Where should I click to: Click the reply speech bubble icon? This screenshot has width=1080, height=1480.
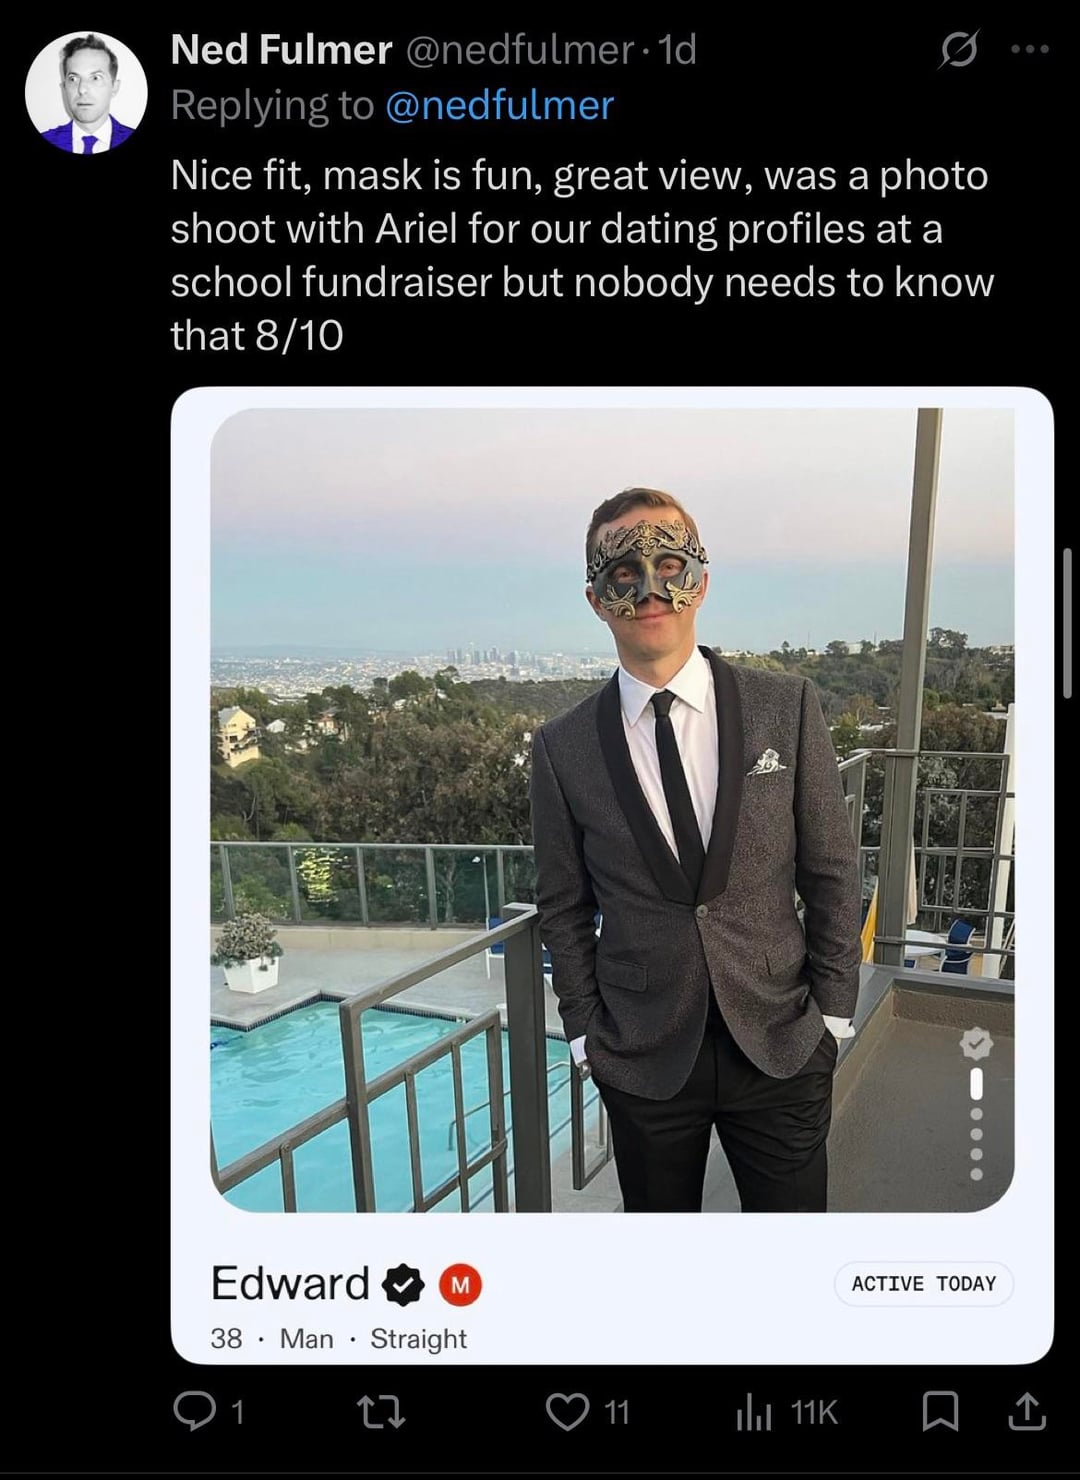[x=190, y=1411]
